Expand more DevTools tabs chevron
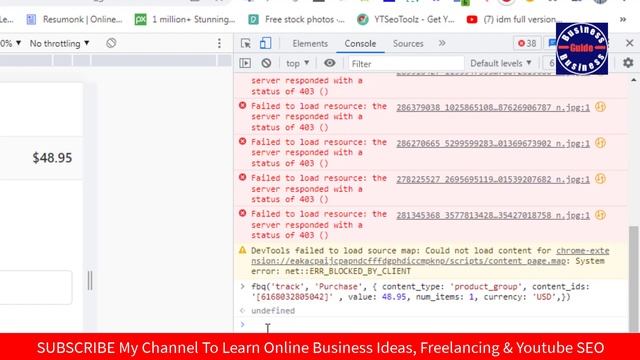 (x=442, y=43)
